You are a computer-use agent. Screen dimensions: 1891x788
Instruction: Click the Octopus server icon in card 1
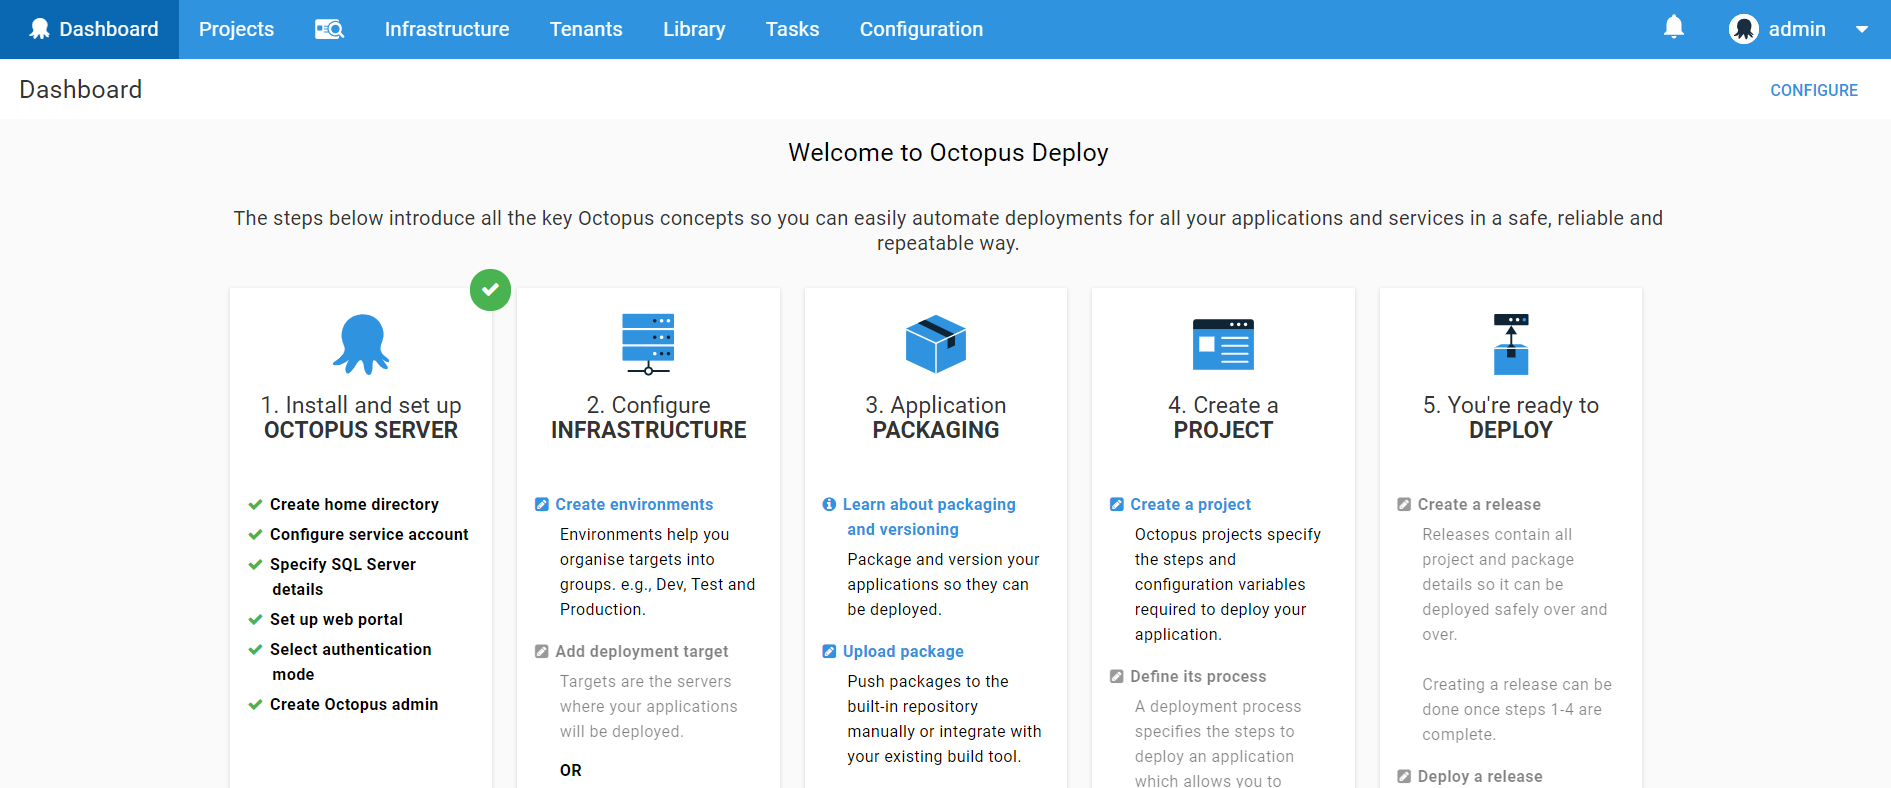pyautogui.click(x=361, y=344)
